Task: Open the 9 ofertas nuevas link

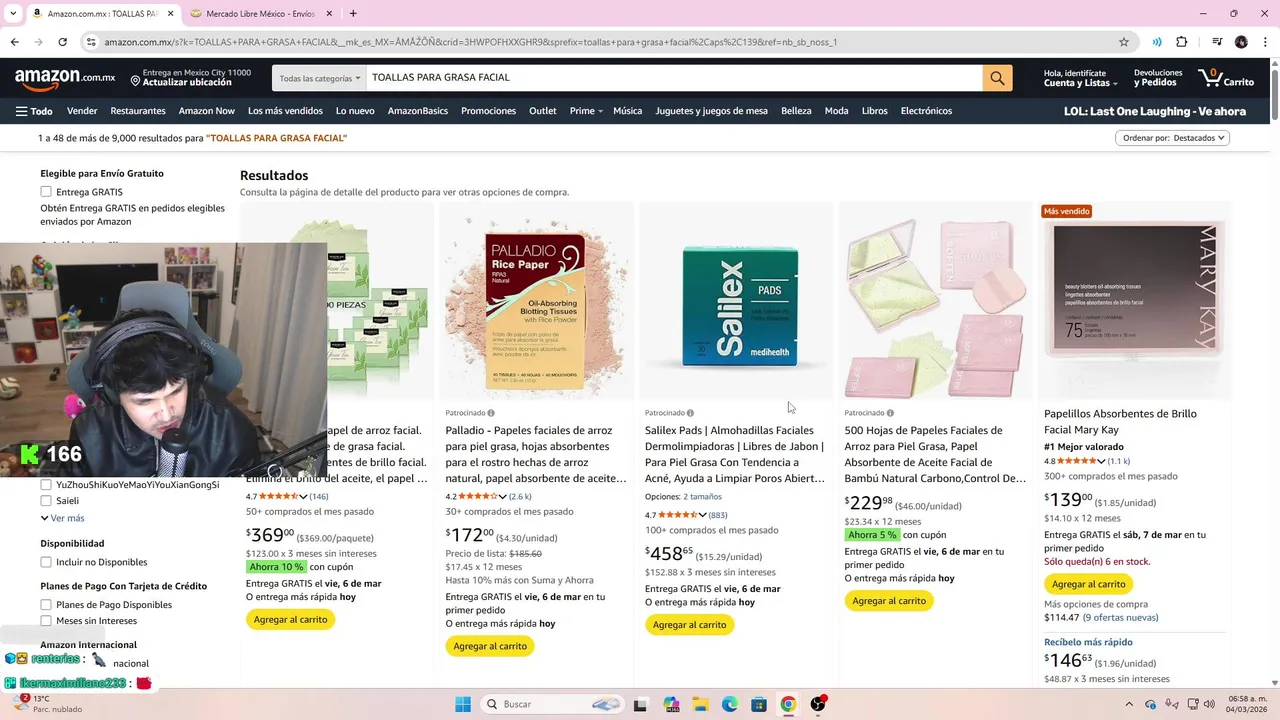Action: tap(1120, 618)
